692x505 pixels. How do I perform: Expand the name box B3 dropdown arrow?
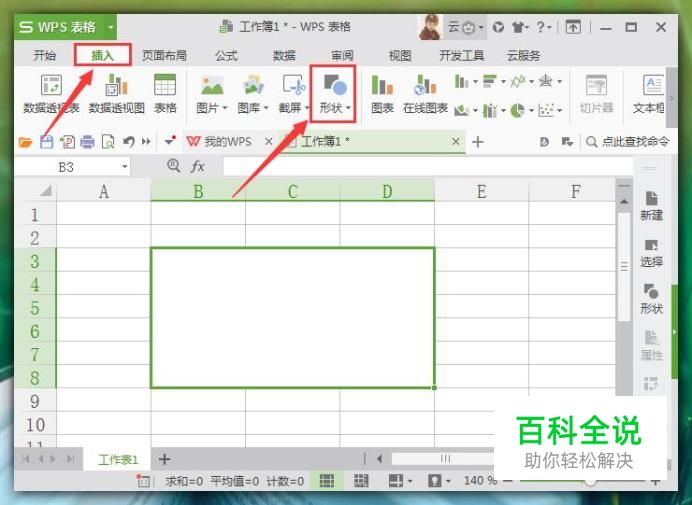[x=125, y=167]
